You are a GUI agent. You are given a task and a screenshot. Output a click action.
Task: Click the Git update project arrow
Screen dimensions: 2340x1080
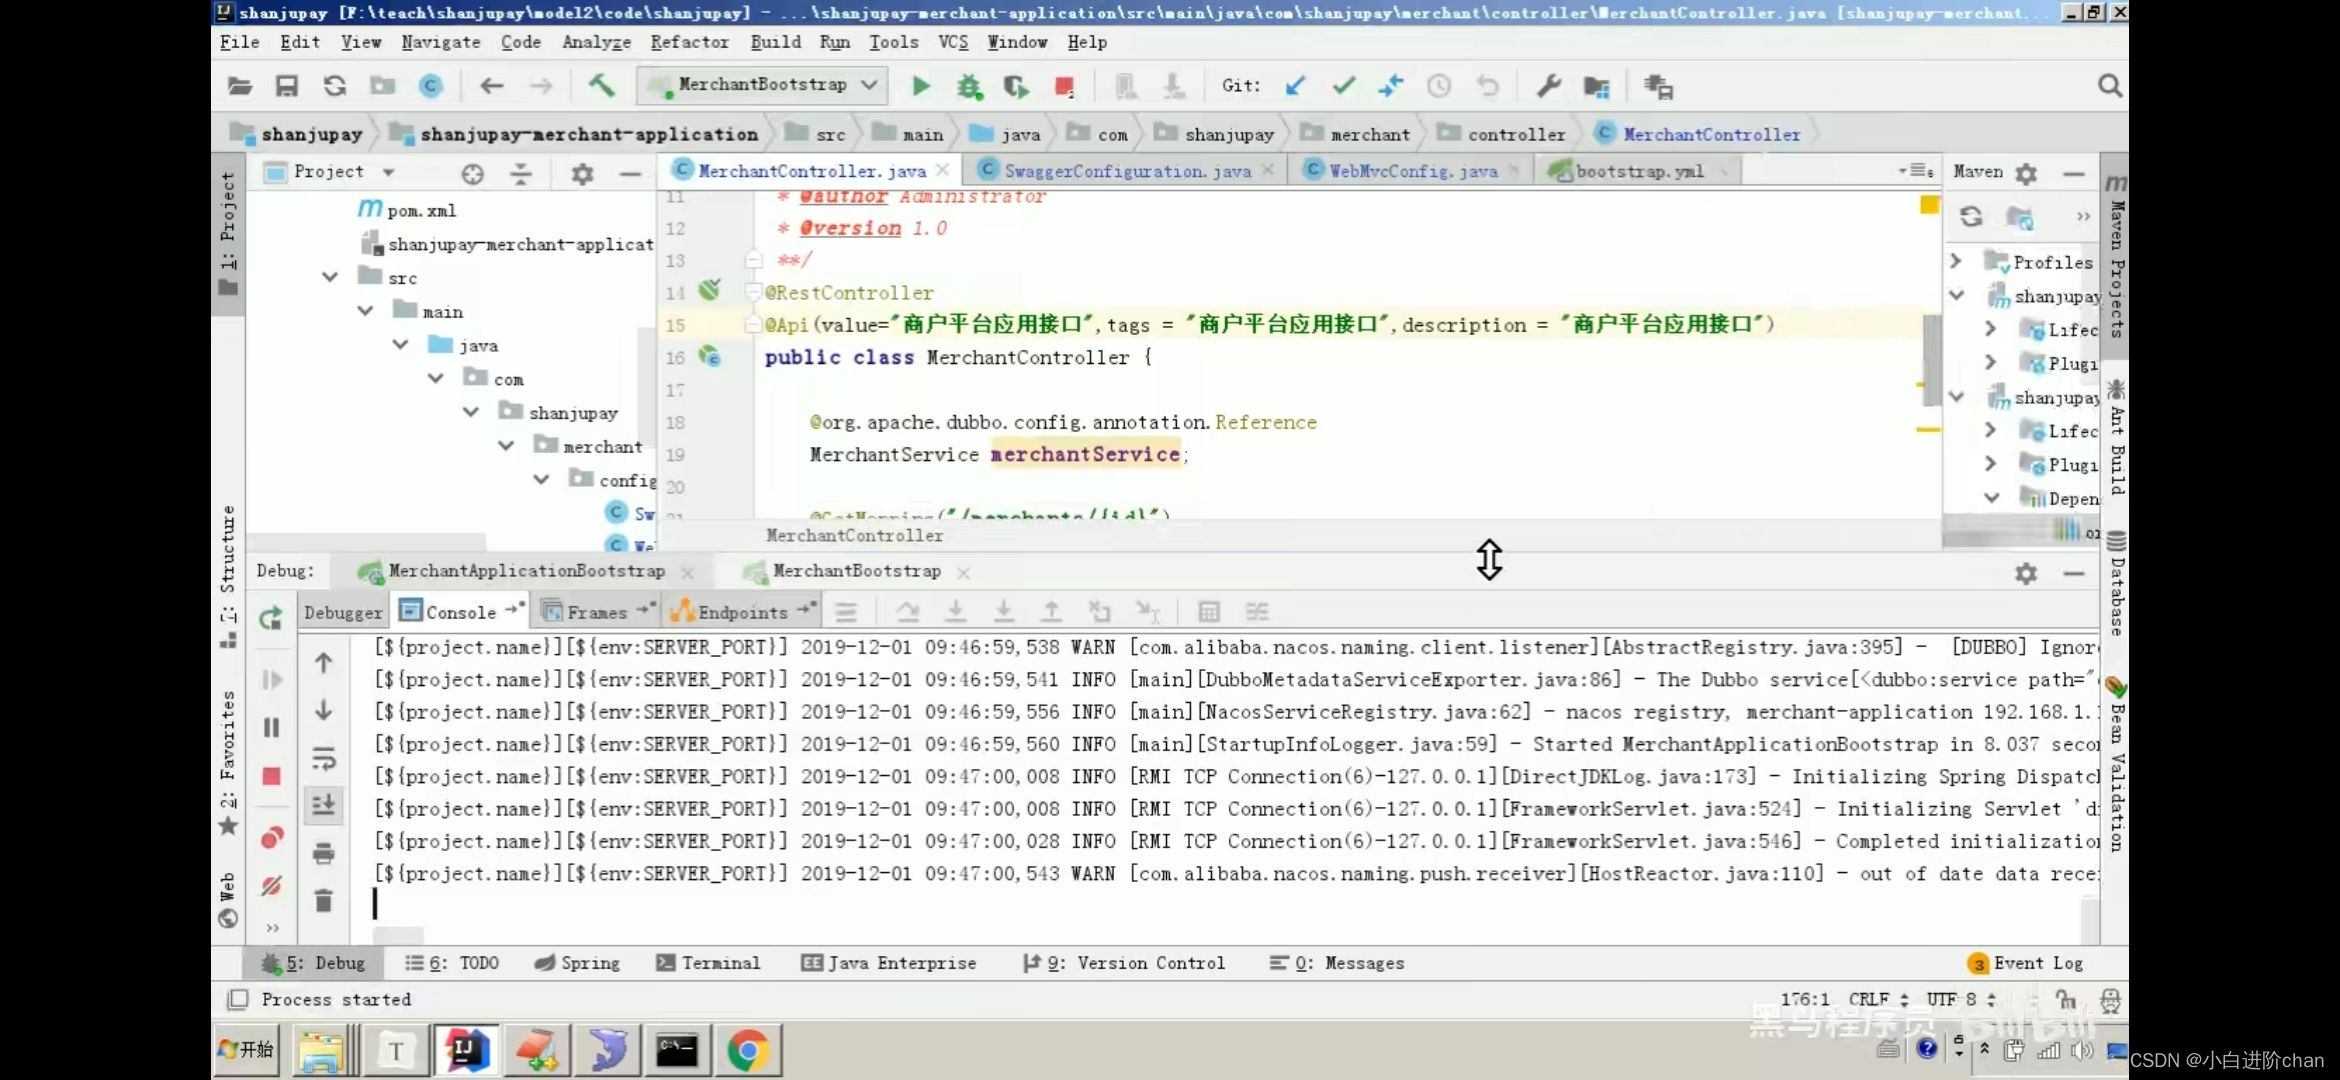[1295, 86]
